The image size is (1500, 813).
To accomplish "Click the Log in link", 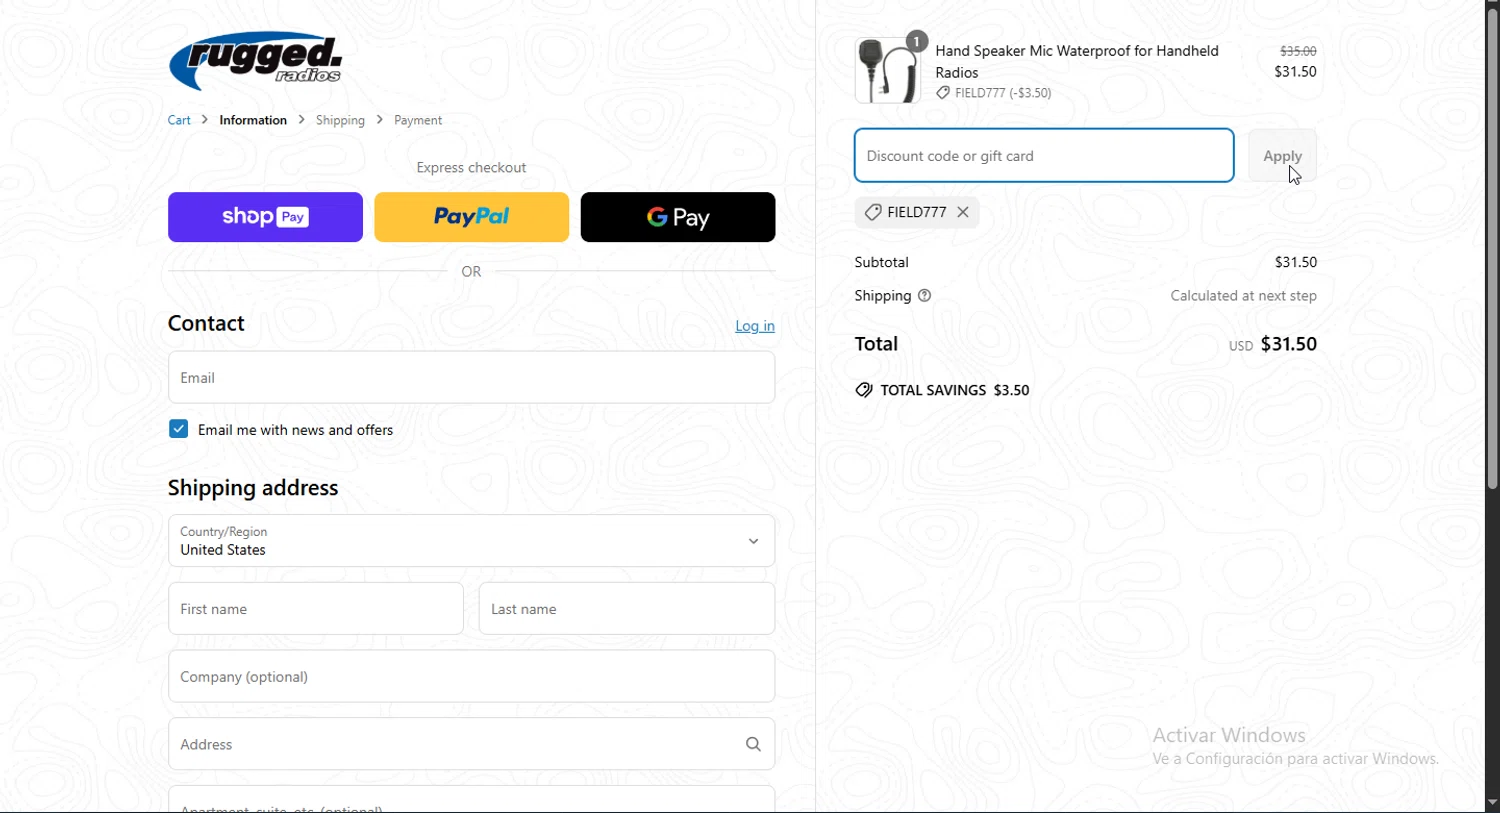I will (755, 326).
